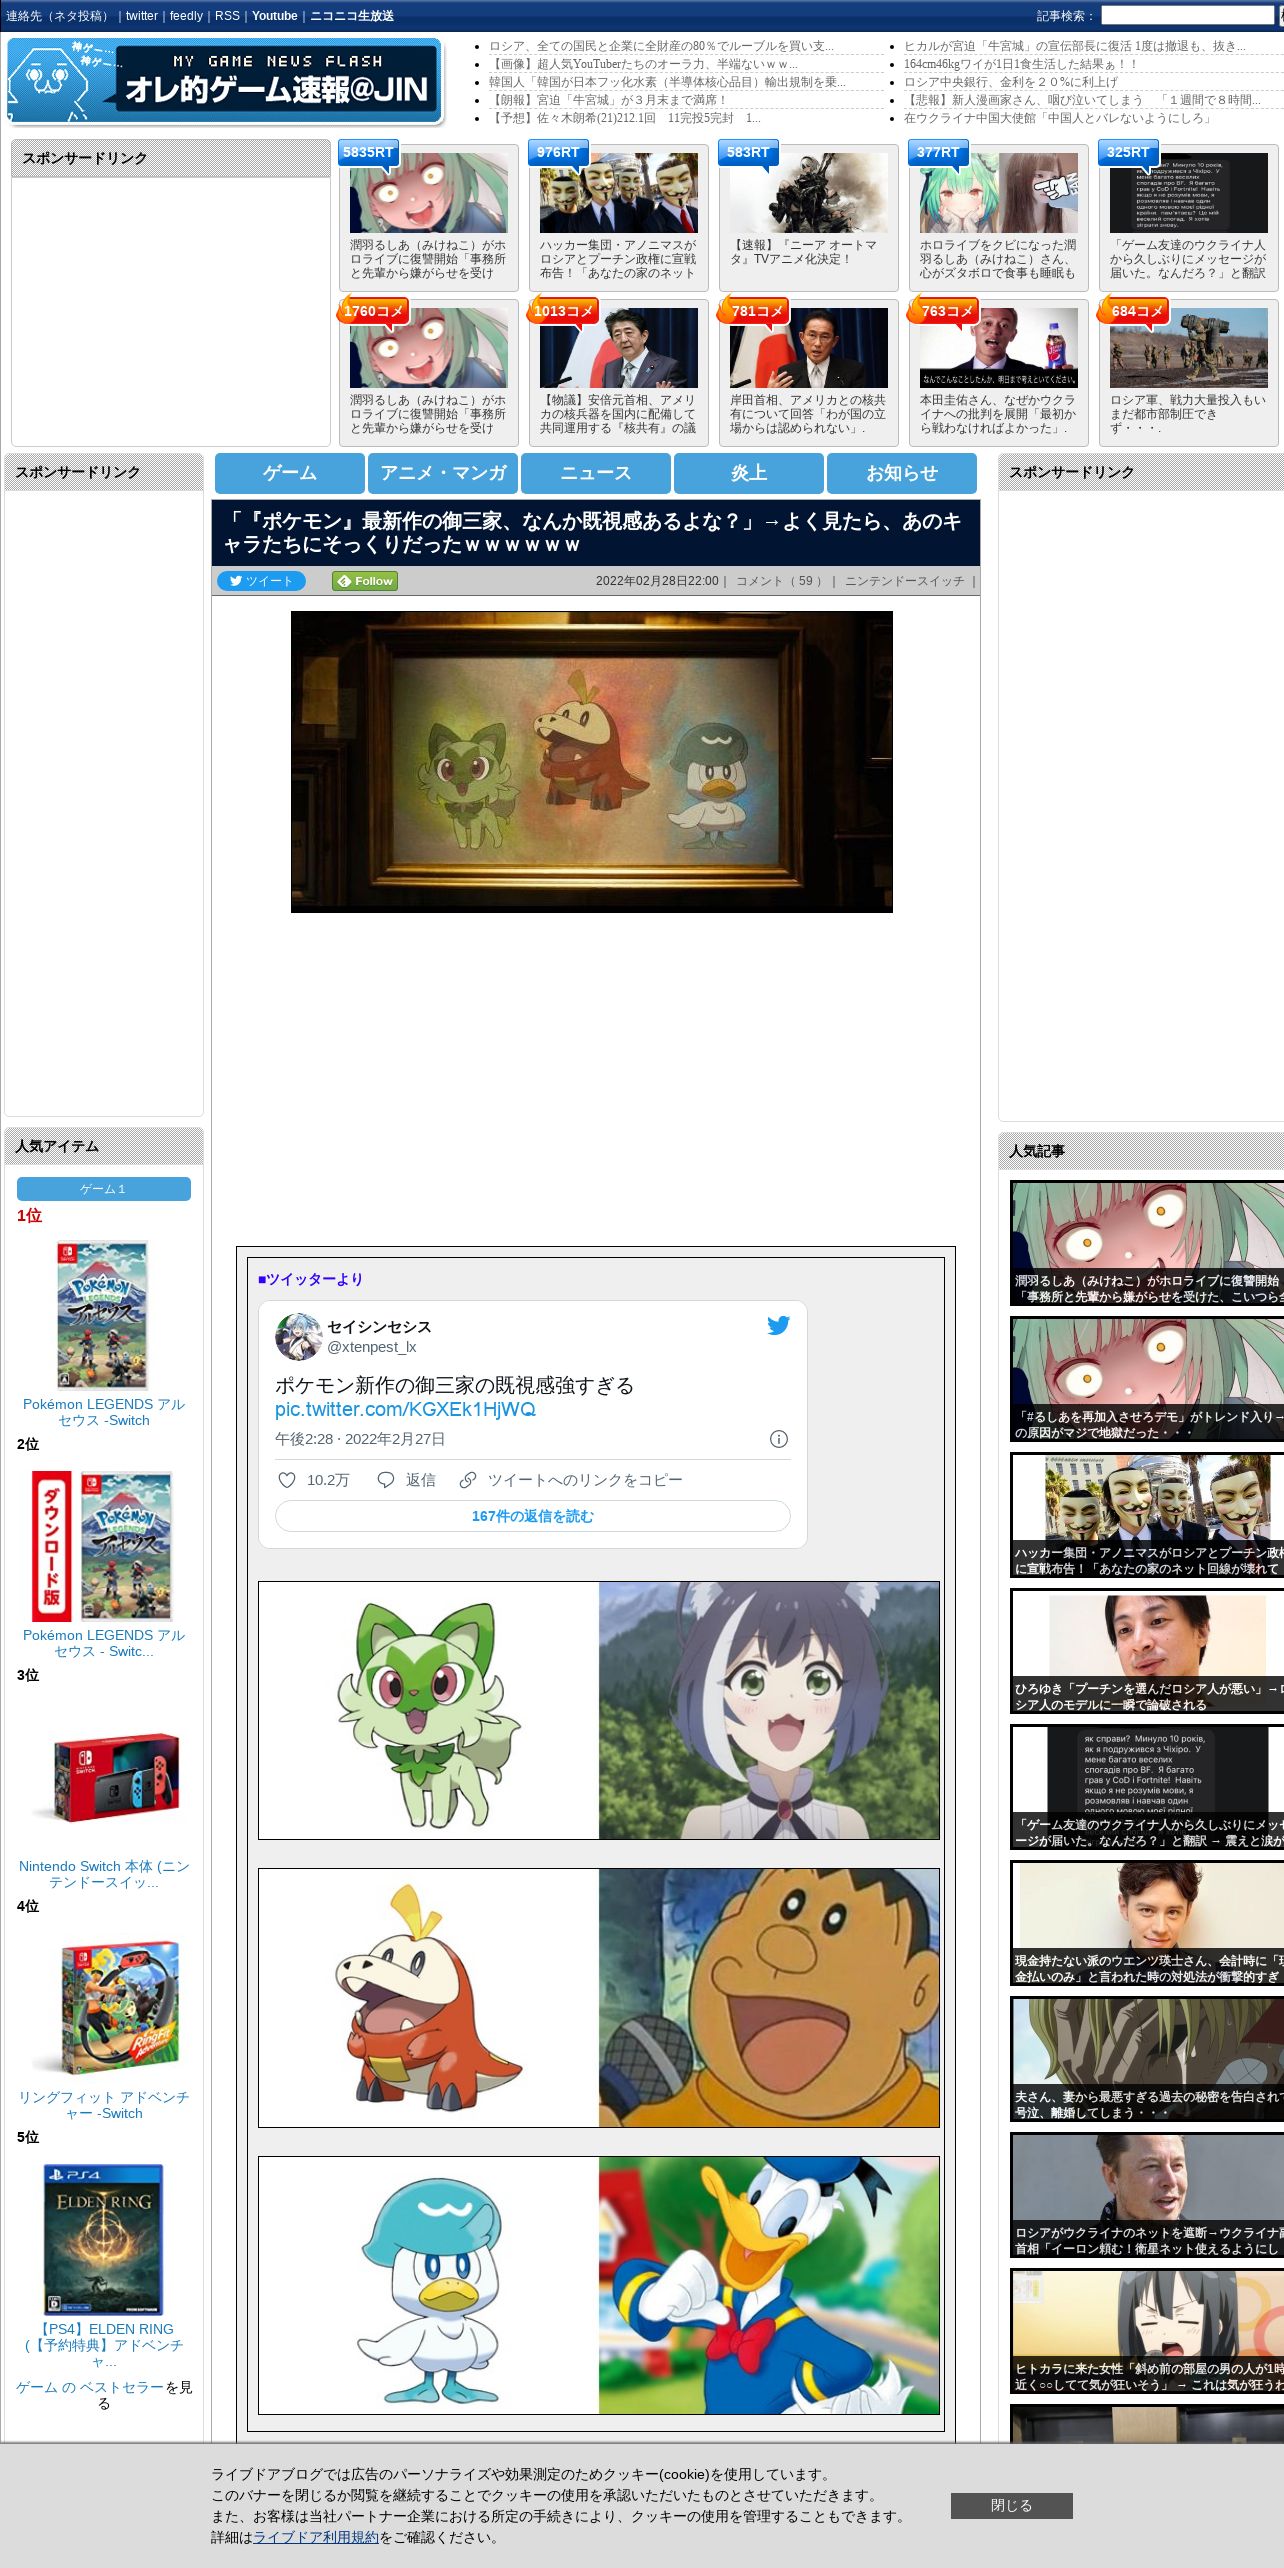Open ロシア中央銀行、金利を２０%に利上げ headline
1284x2568 pixels.
click(x=1011, y=82)
